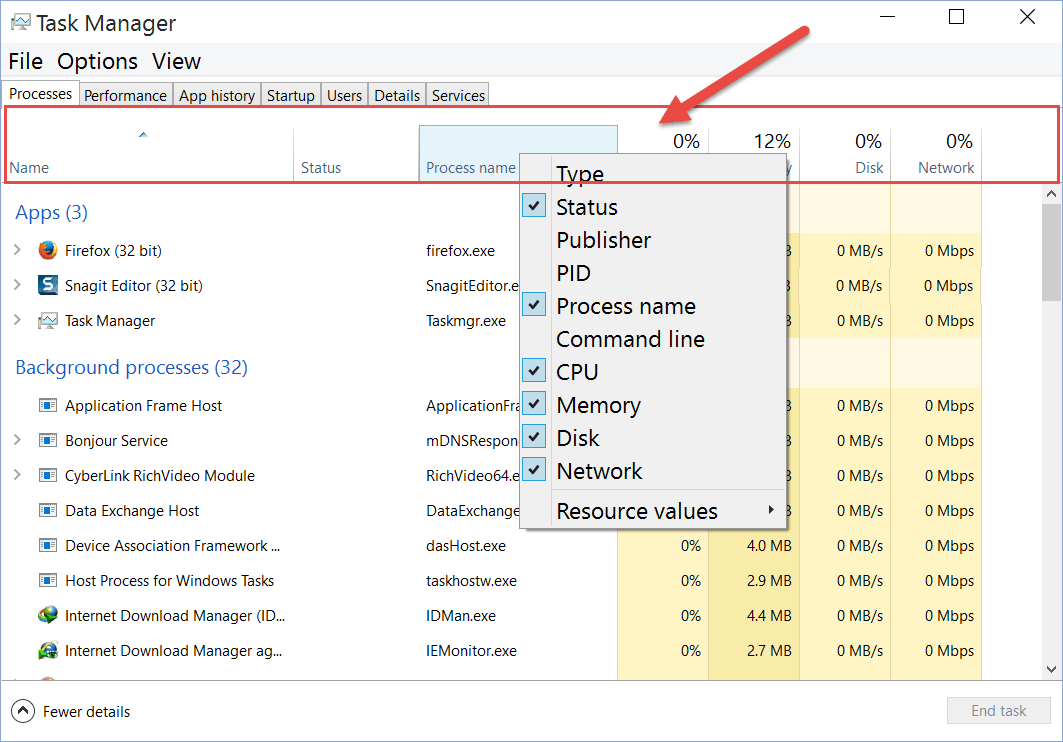
Task: Open the Resource values submenu
Action: click(x=634, y=510)
